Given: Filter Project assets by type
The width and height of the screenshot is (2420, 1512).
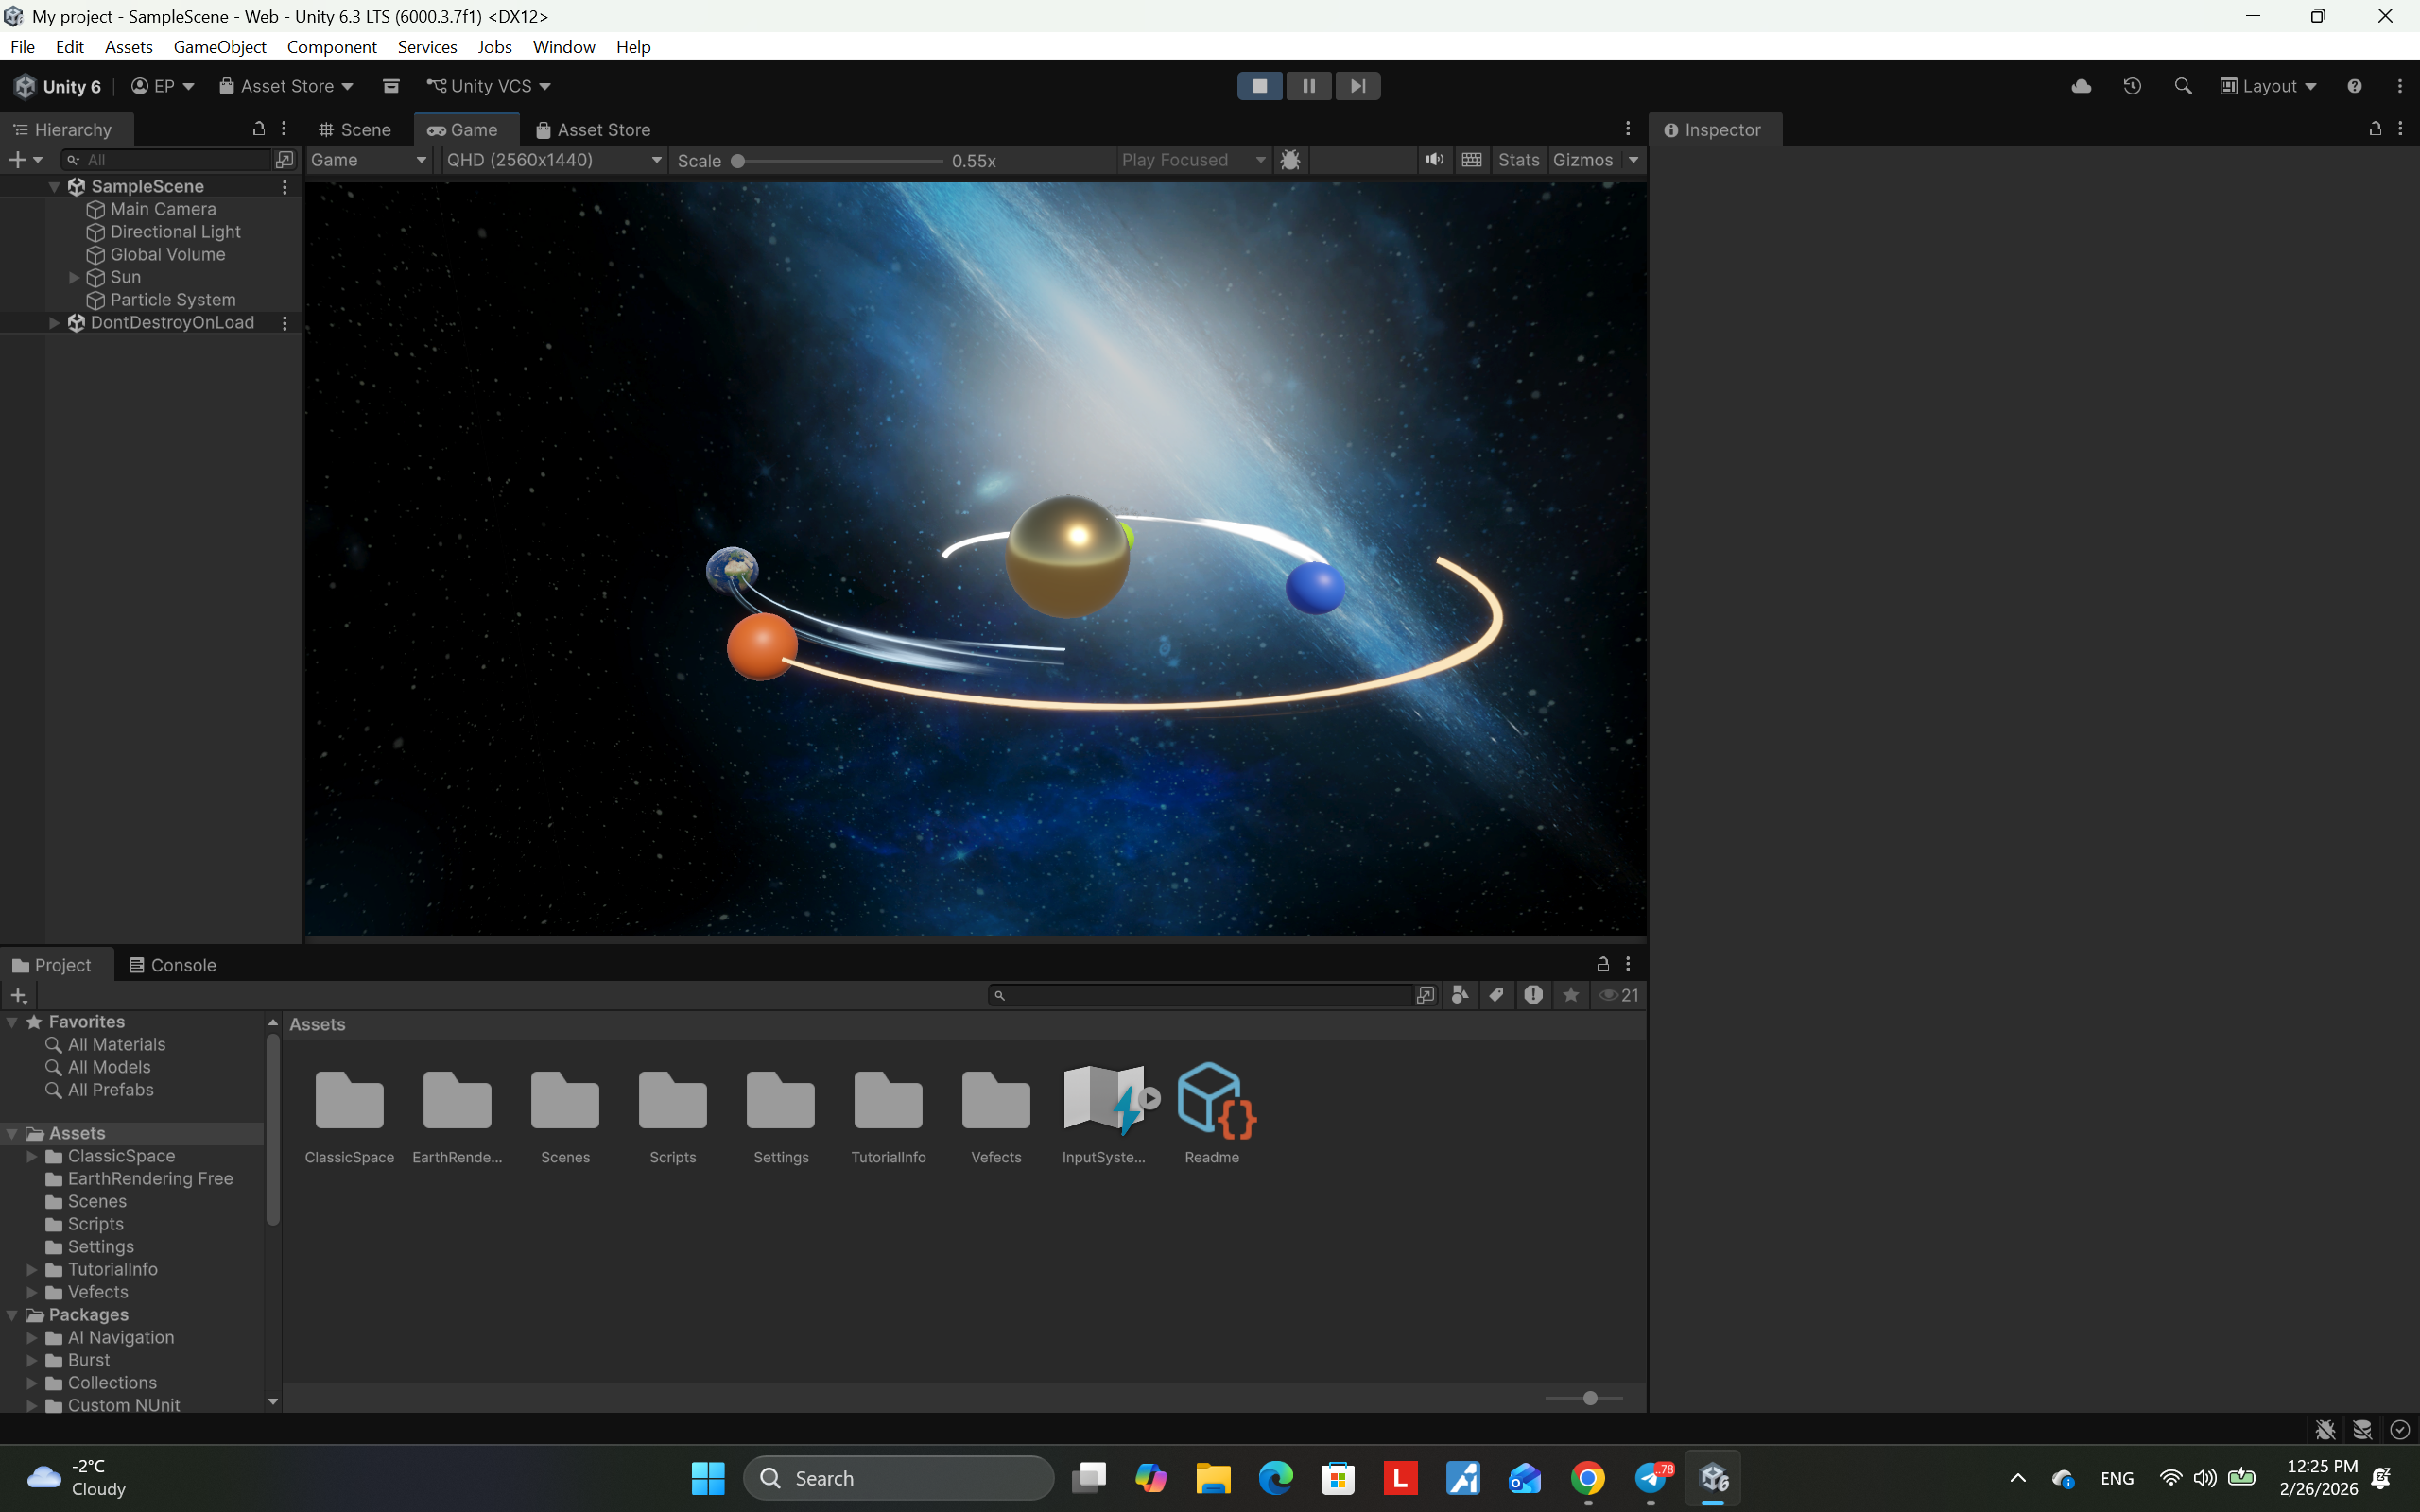Looking at the screenshot, I should point(1459,995).
